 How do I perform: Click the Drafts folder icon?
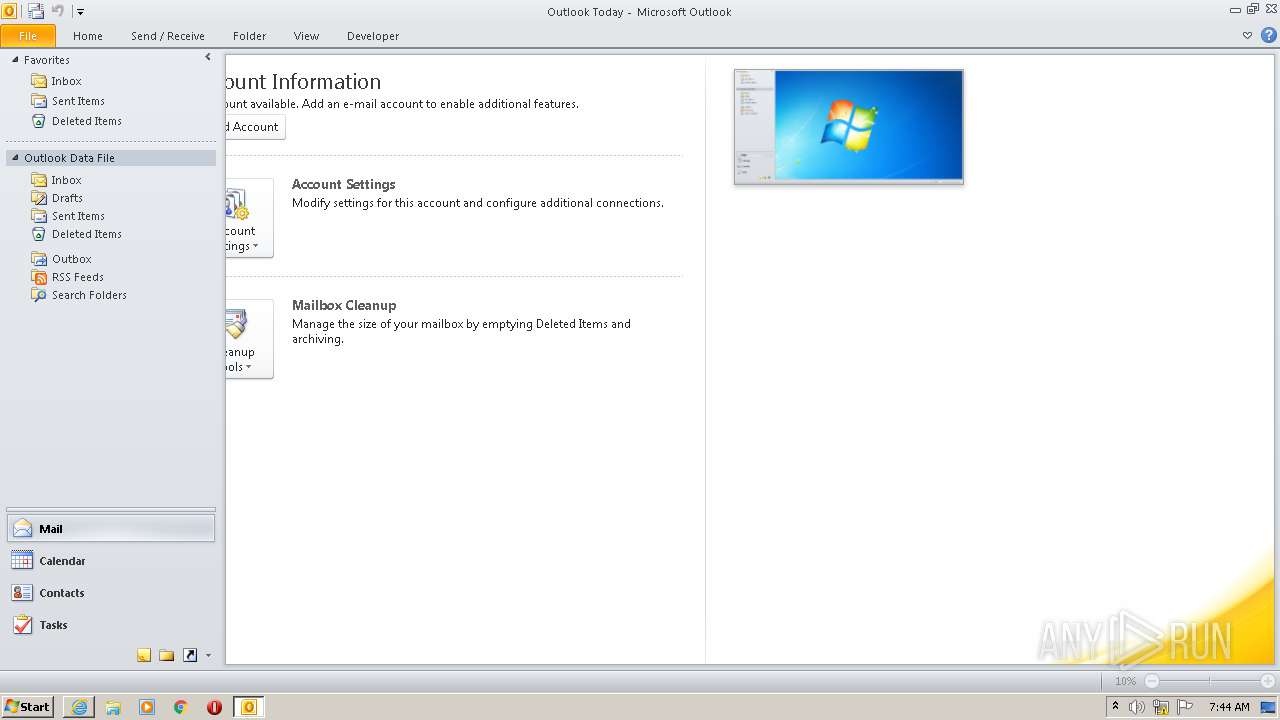(39, 198)
